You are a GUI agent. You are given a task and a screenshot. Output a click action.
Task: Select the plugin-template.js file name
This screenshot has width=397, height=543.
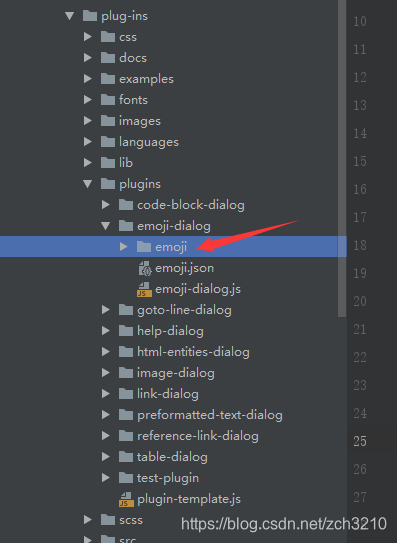click(189, 499)
